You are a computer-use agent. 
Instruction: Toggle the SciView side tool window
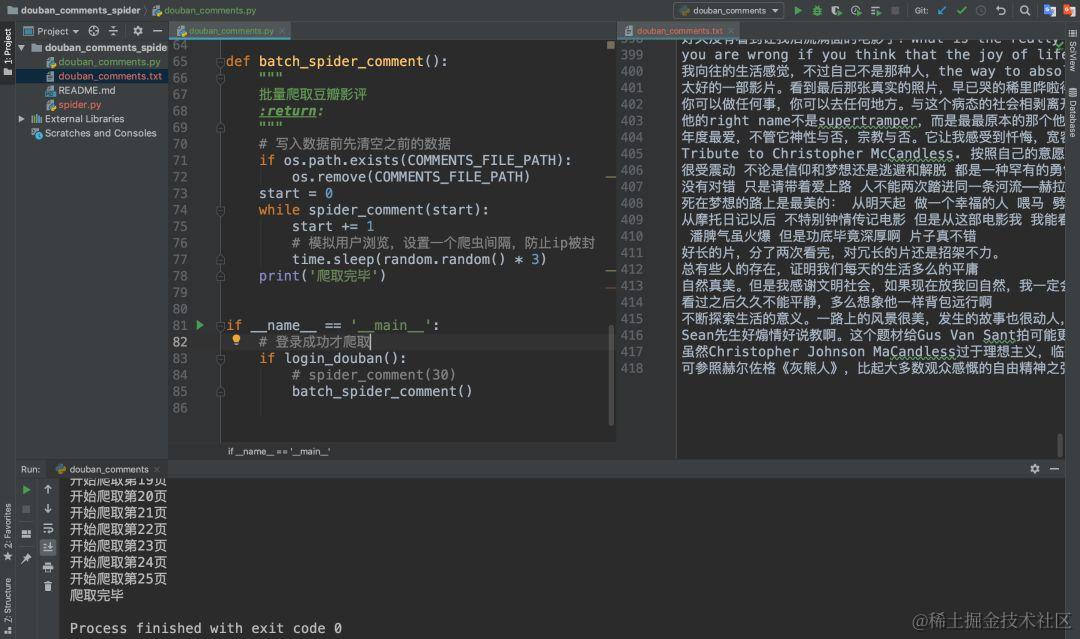coord(1072,52)
